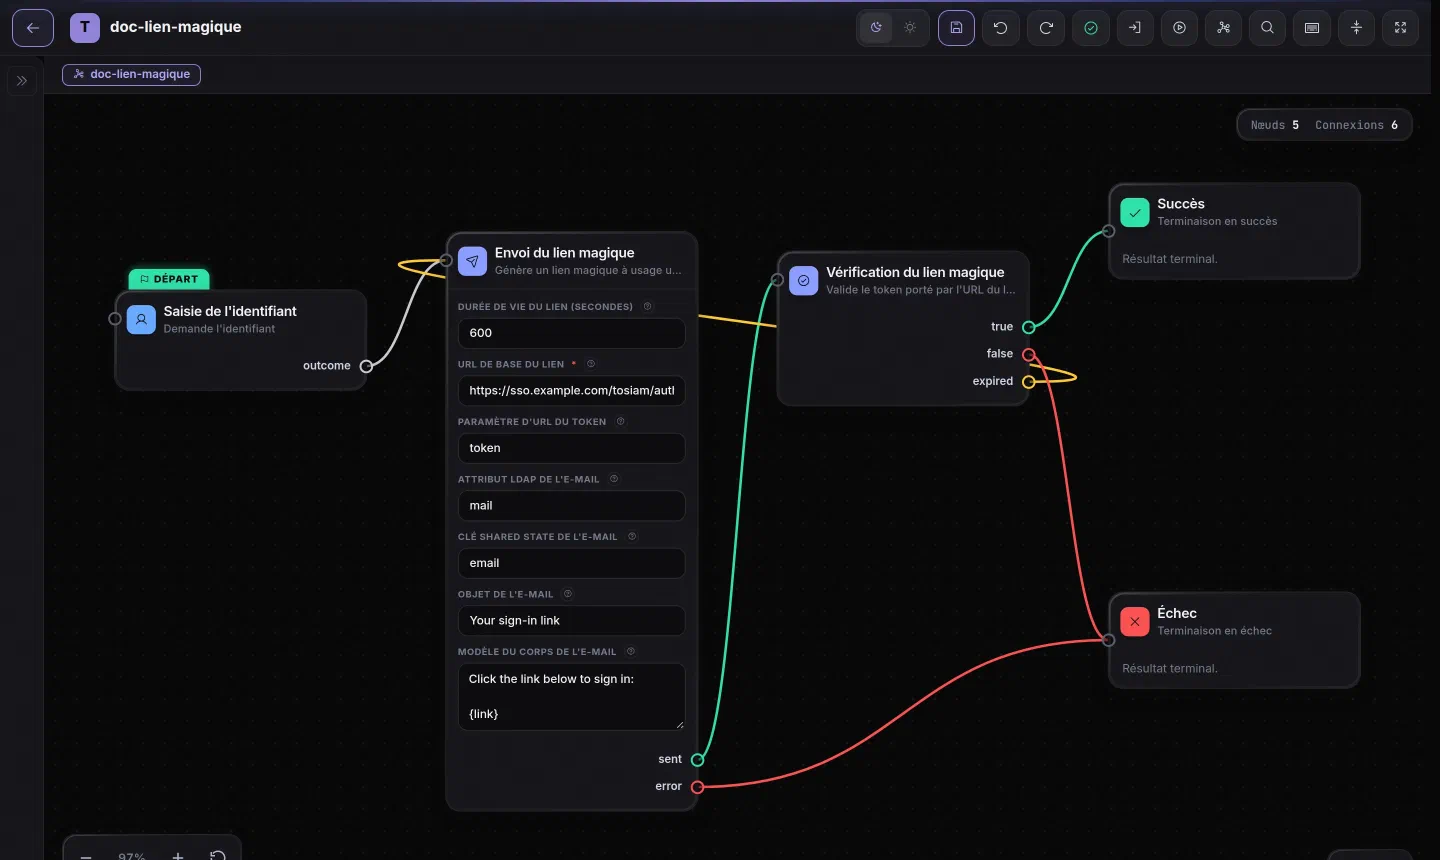The width and height of the screenshot is (1440, 860).
Task: Show help for URL de base du lien
Action: 591,364
